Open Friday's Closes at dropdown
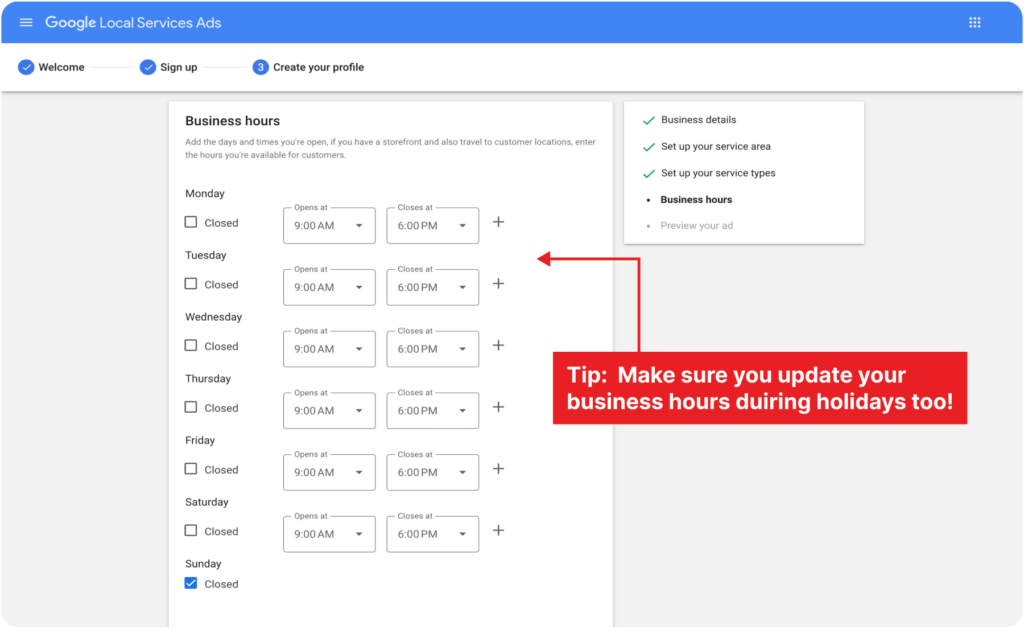Image resolution: width=1024 pixels, height=633 pixels. 432,472
